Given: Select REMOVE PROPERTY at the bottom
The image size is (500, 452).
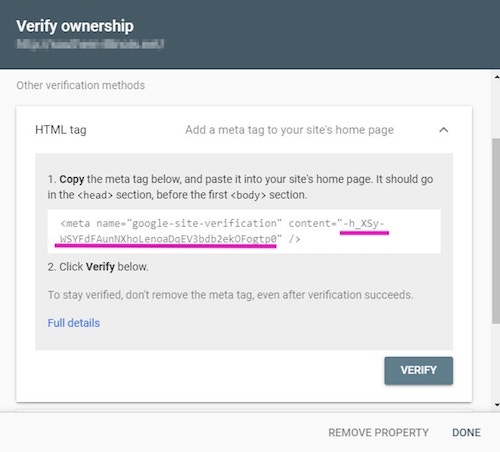Looking at the screenshot, I should [x=378, y=433].
